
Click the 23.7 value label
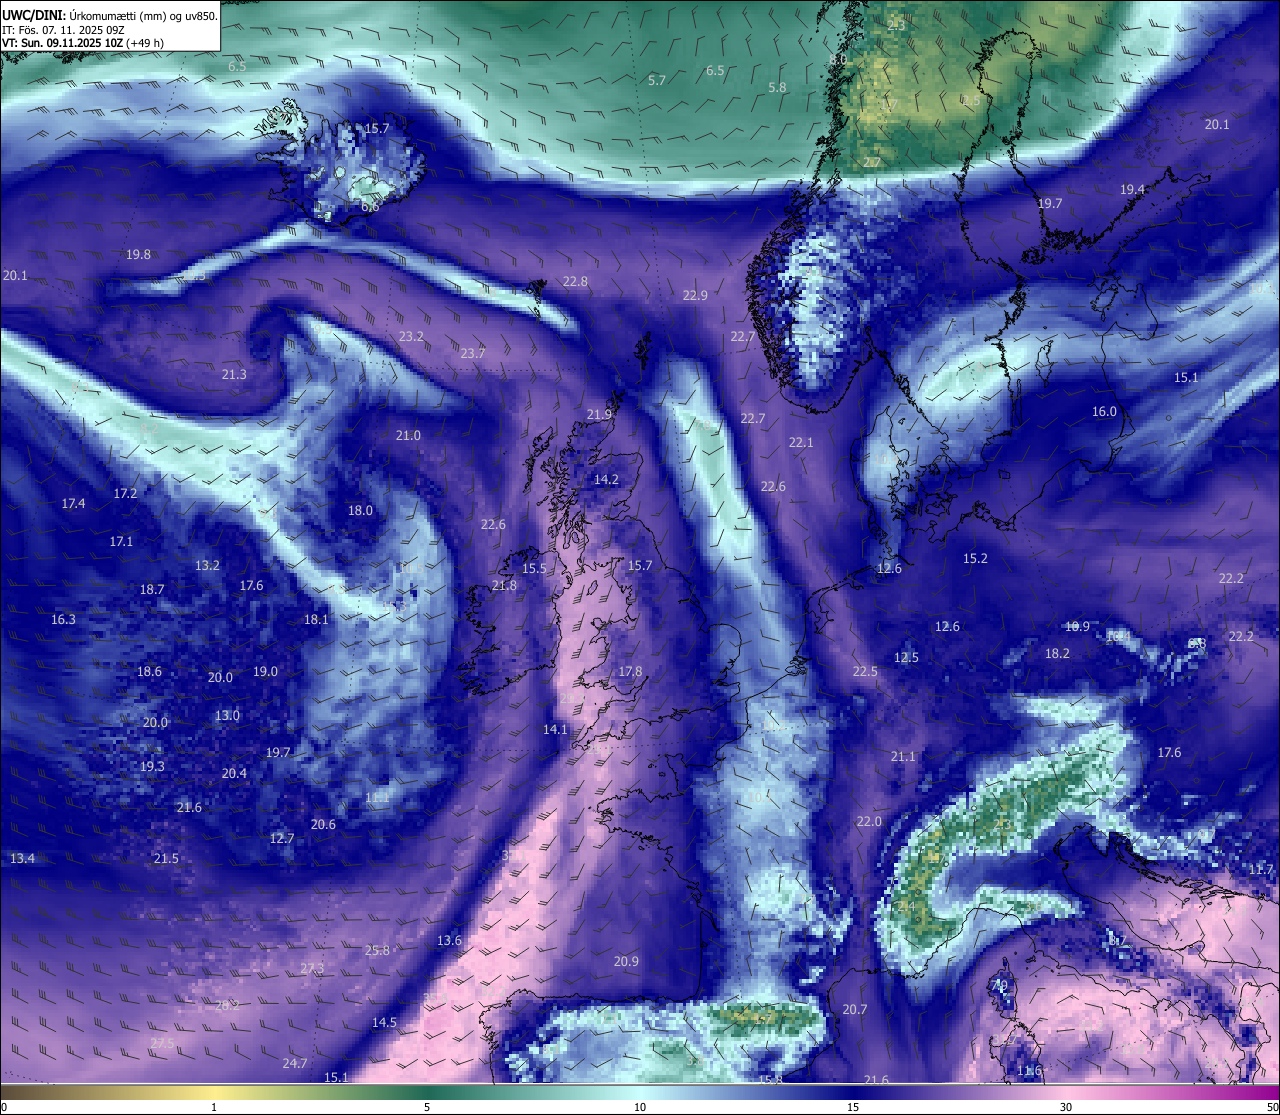click(472, 353)
